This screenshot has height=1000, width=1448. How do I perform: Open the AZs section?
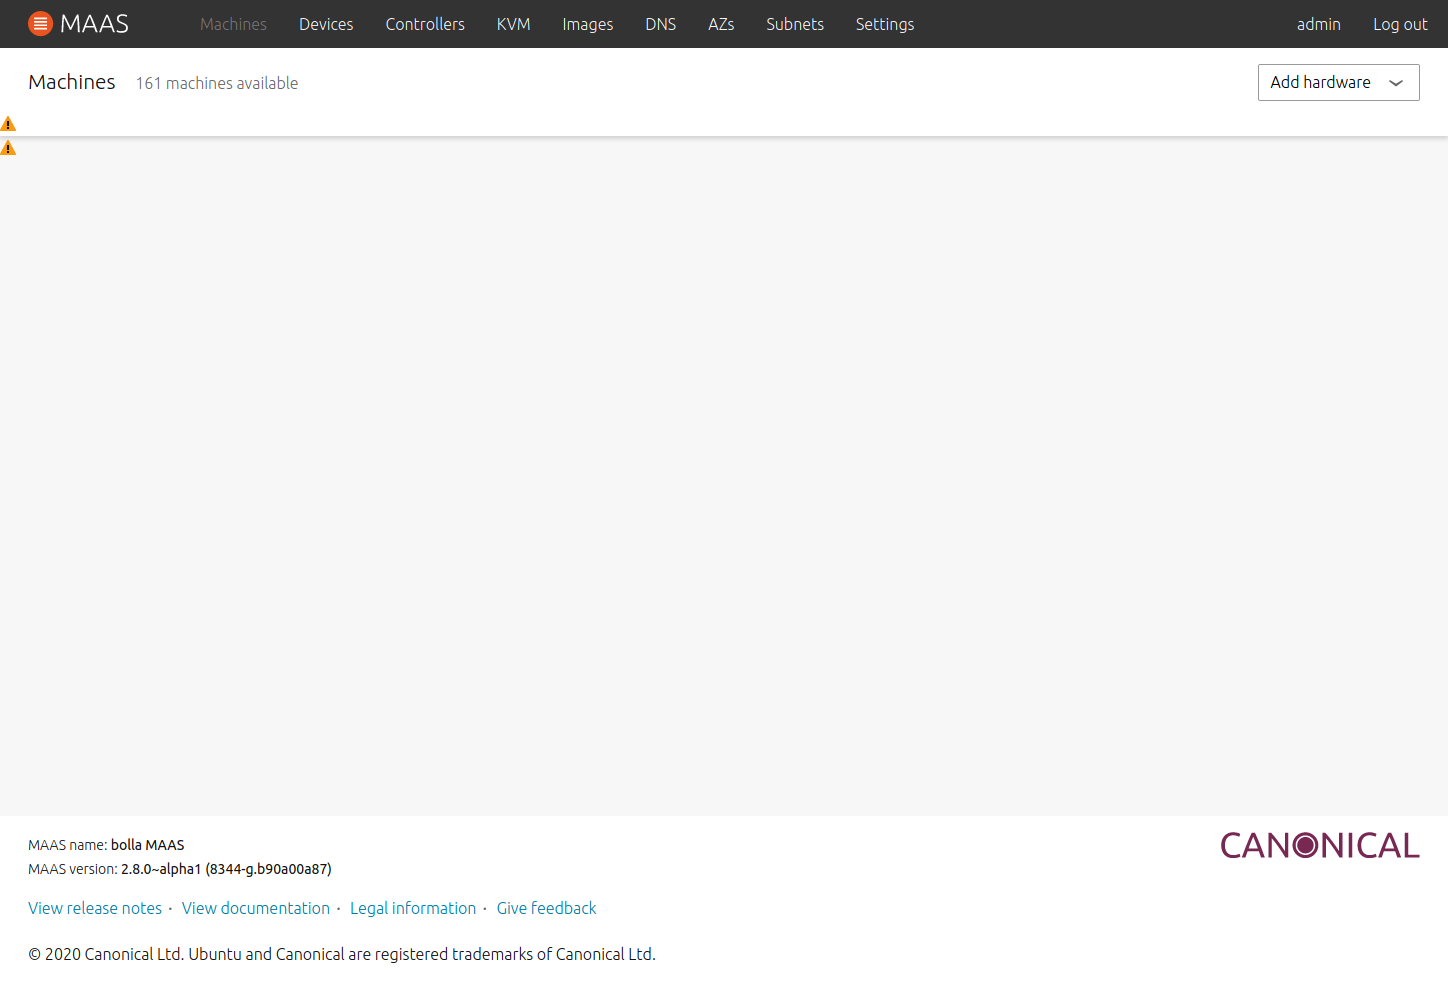coord(721,24)
